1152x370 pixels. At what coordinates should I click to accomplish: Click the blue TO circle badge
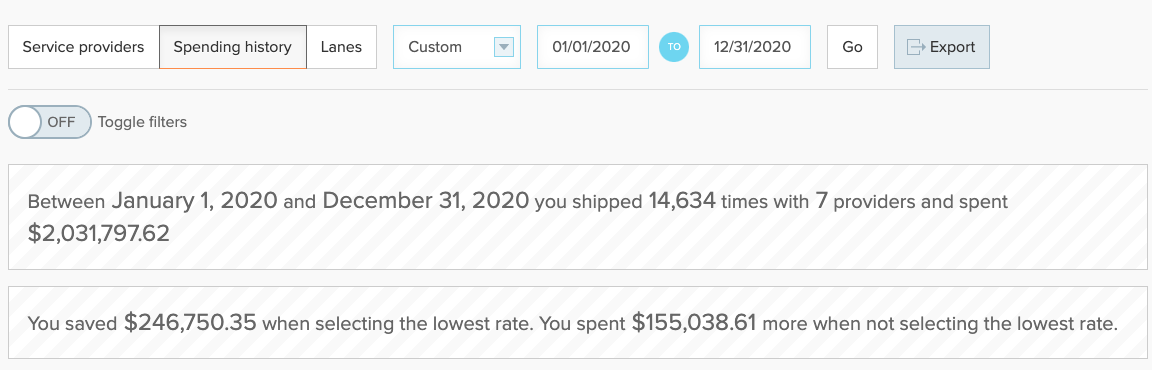tap(674, 47)
